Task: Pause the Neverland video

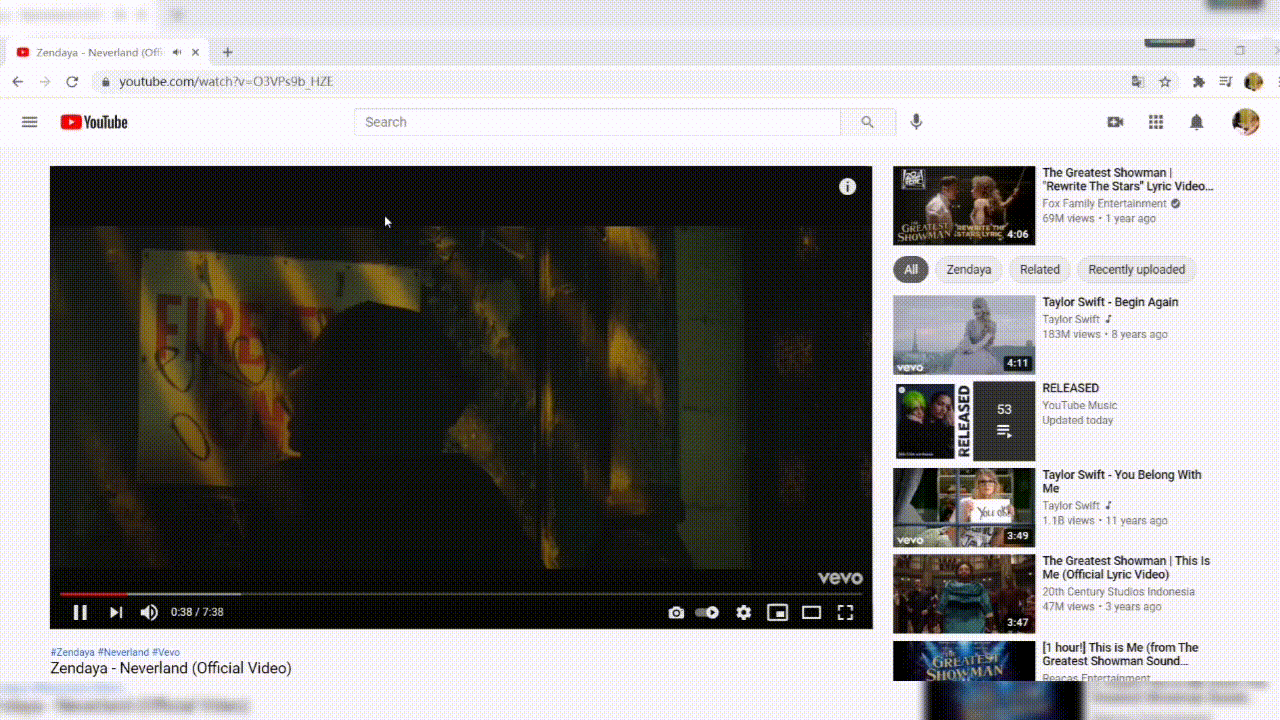Action: tap(80, 613)
